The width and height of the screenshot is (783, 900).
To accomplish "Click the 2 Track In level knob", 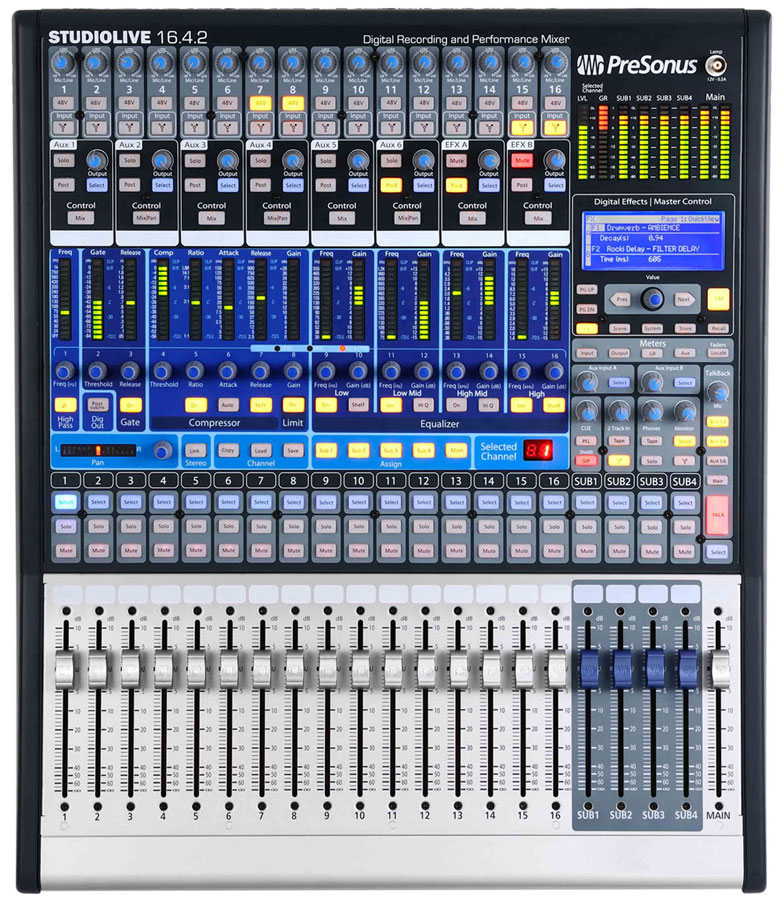I will coord(619,412).
